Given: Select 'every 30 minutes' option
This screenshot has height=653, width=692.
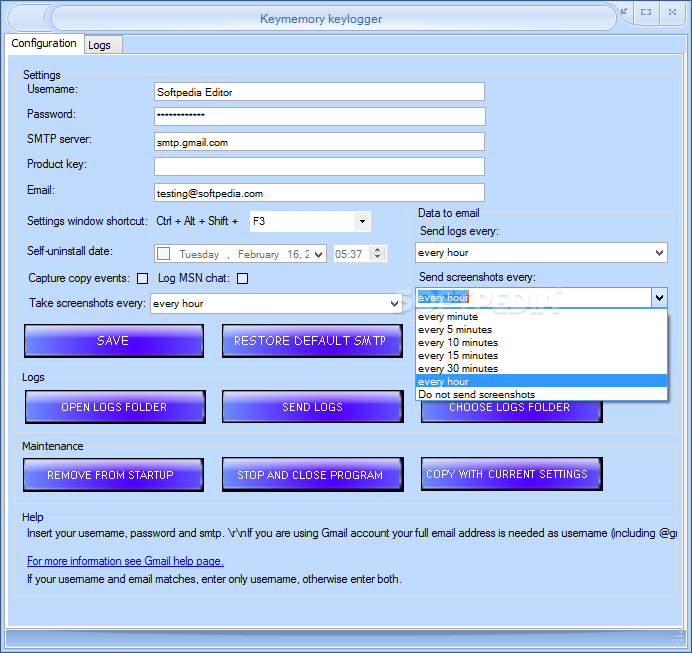Looking at the screenshot, I should click(542, 368).
